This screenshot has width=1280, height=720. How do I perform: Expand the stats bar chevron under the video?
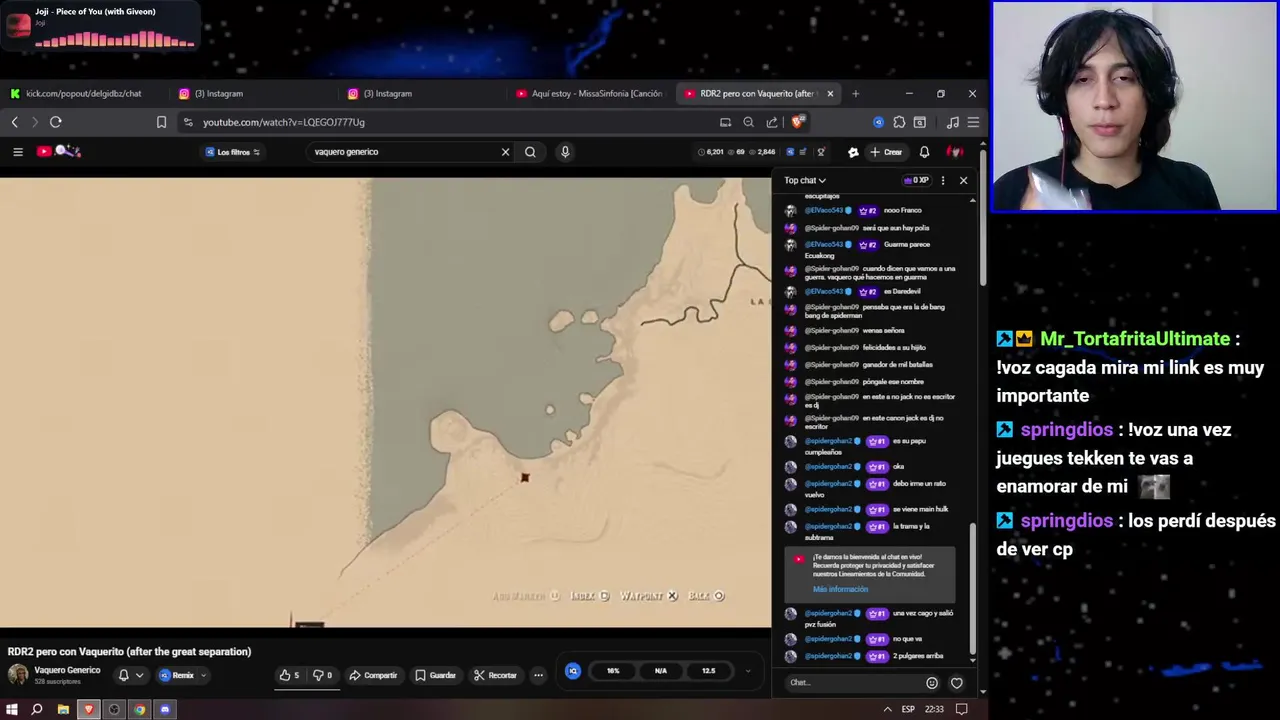click(x=748, y=671)
